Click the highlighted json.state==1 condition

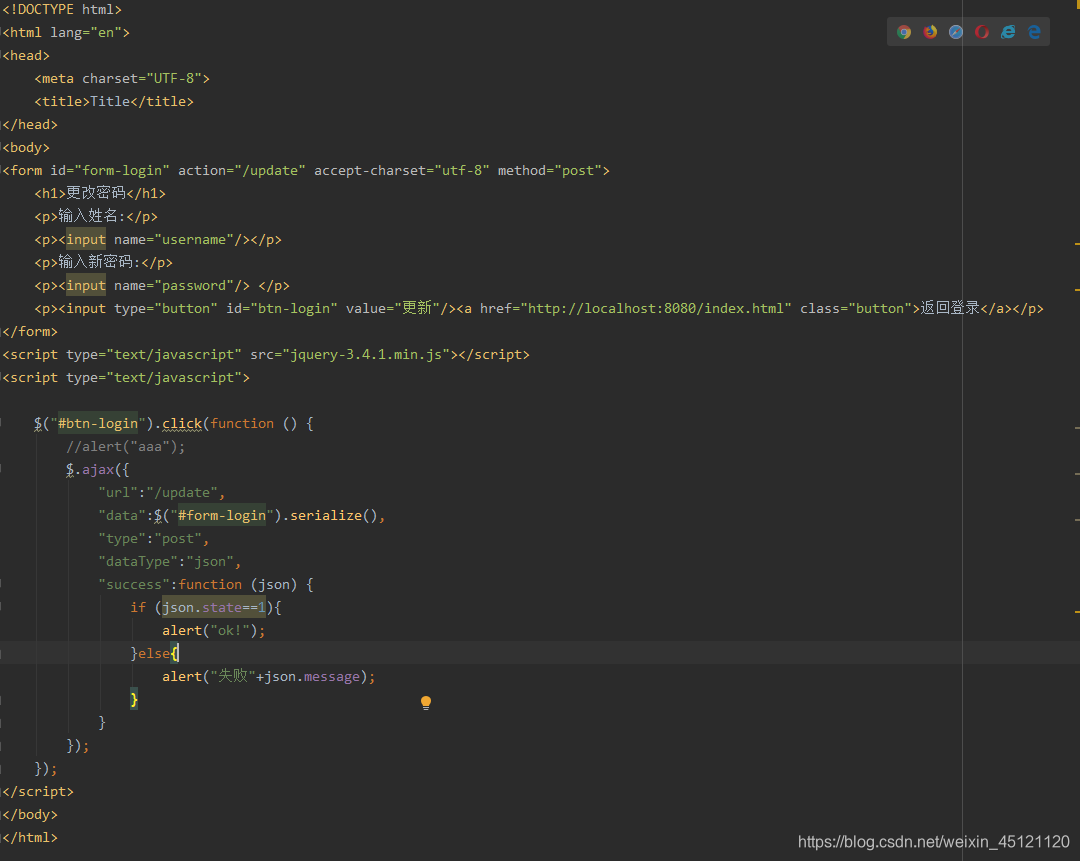coord(214,608)
